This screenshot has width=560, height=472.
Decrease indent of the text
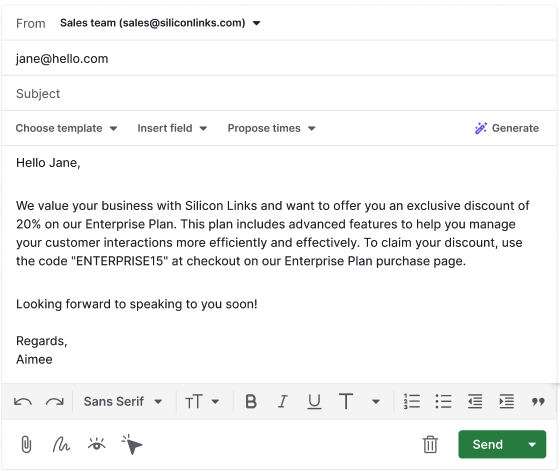point(475,401)
